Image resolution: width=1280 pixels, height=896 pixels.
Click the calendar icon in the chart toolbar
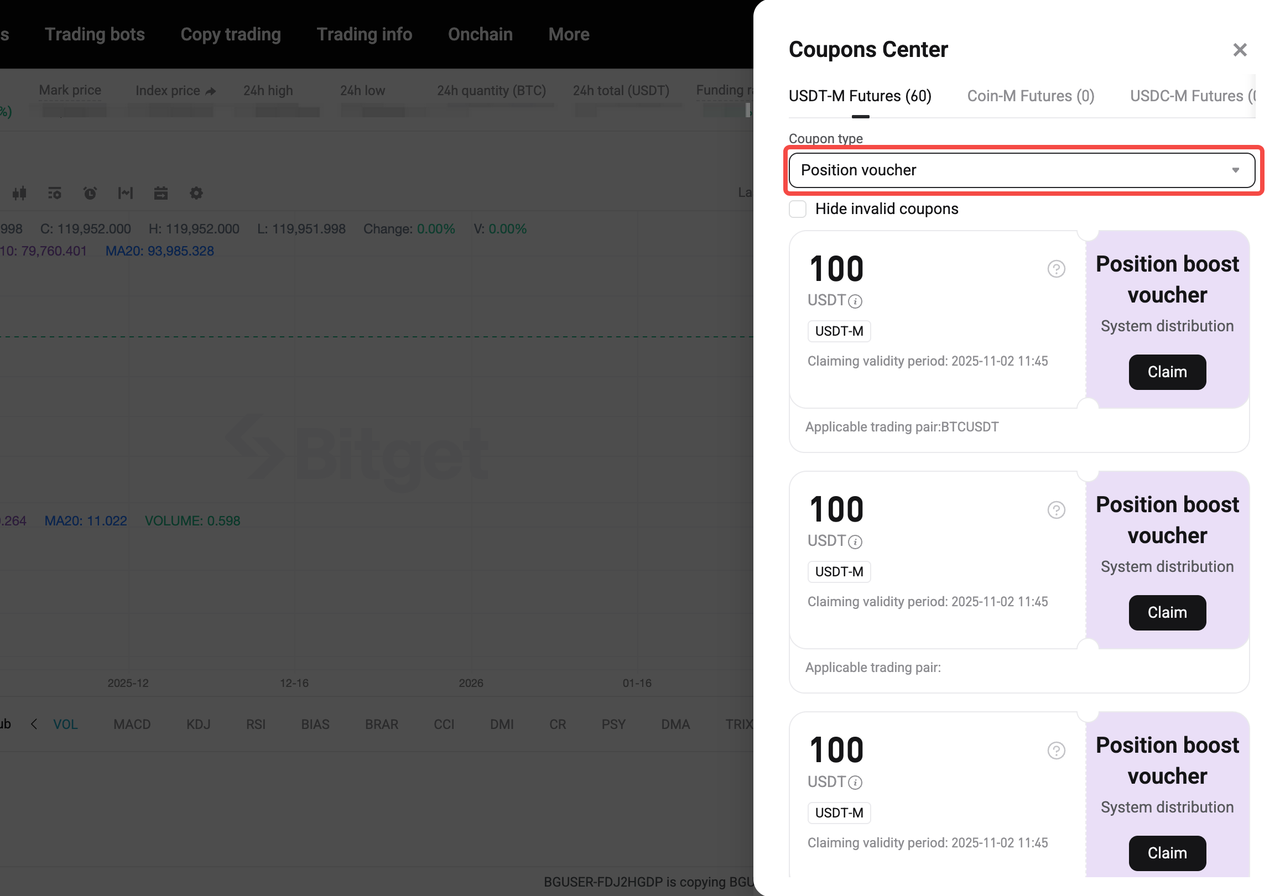point(160,193)
